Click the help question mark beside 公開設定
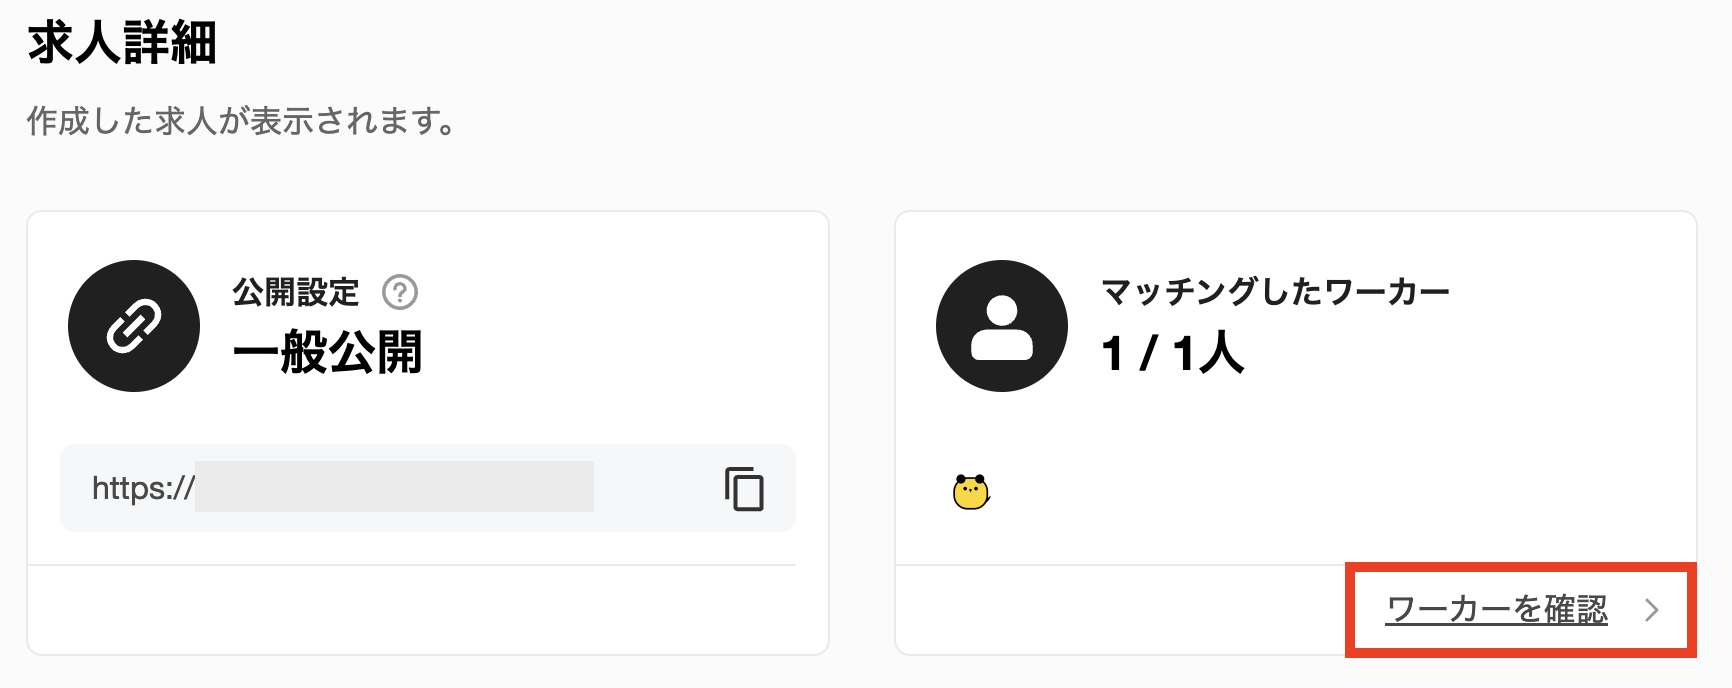The width and height of the screenshot is (1732, 688). (400, 292)
